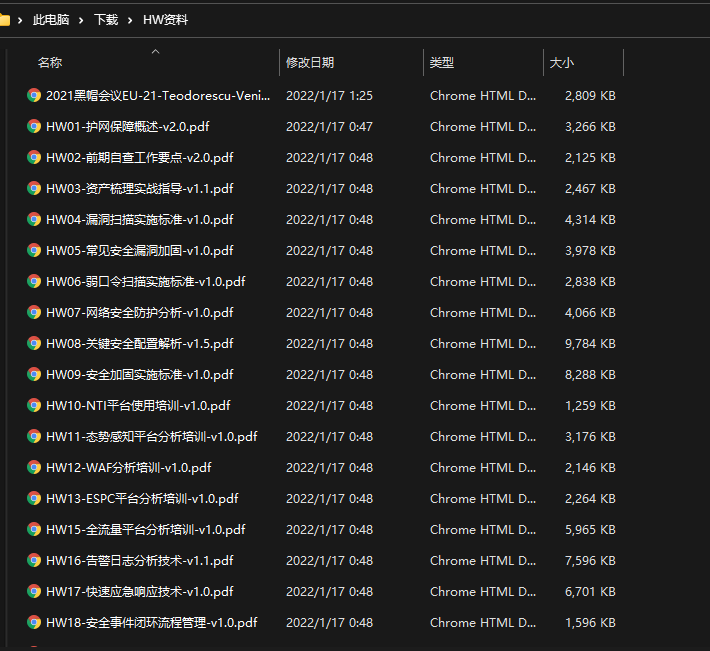The width and height of the screenshot is (710, 651).
Task: Sort by 类型 column header
Action: [442, 62]
